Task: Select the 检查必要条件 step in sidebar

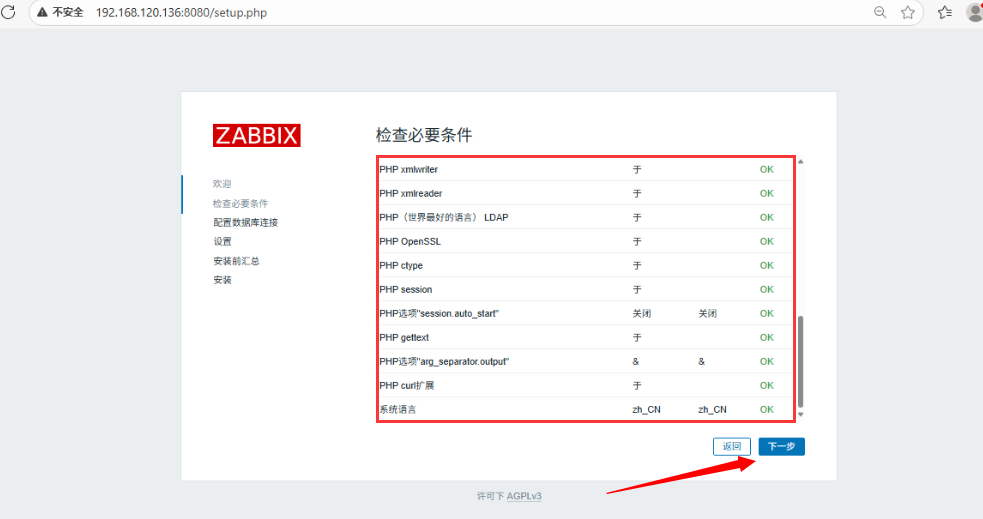Action: coord(240,203)
